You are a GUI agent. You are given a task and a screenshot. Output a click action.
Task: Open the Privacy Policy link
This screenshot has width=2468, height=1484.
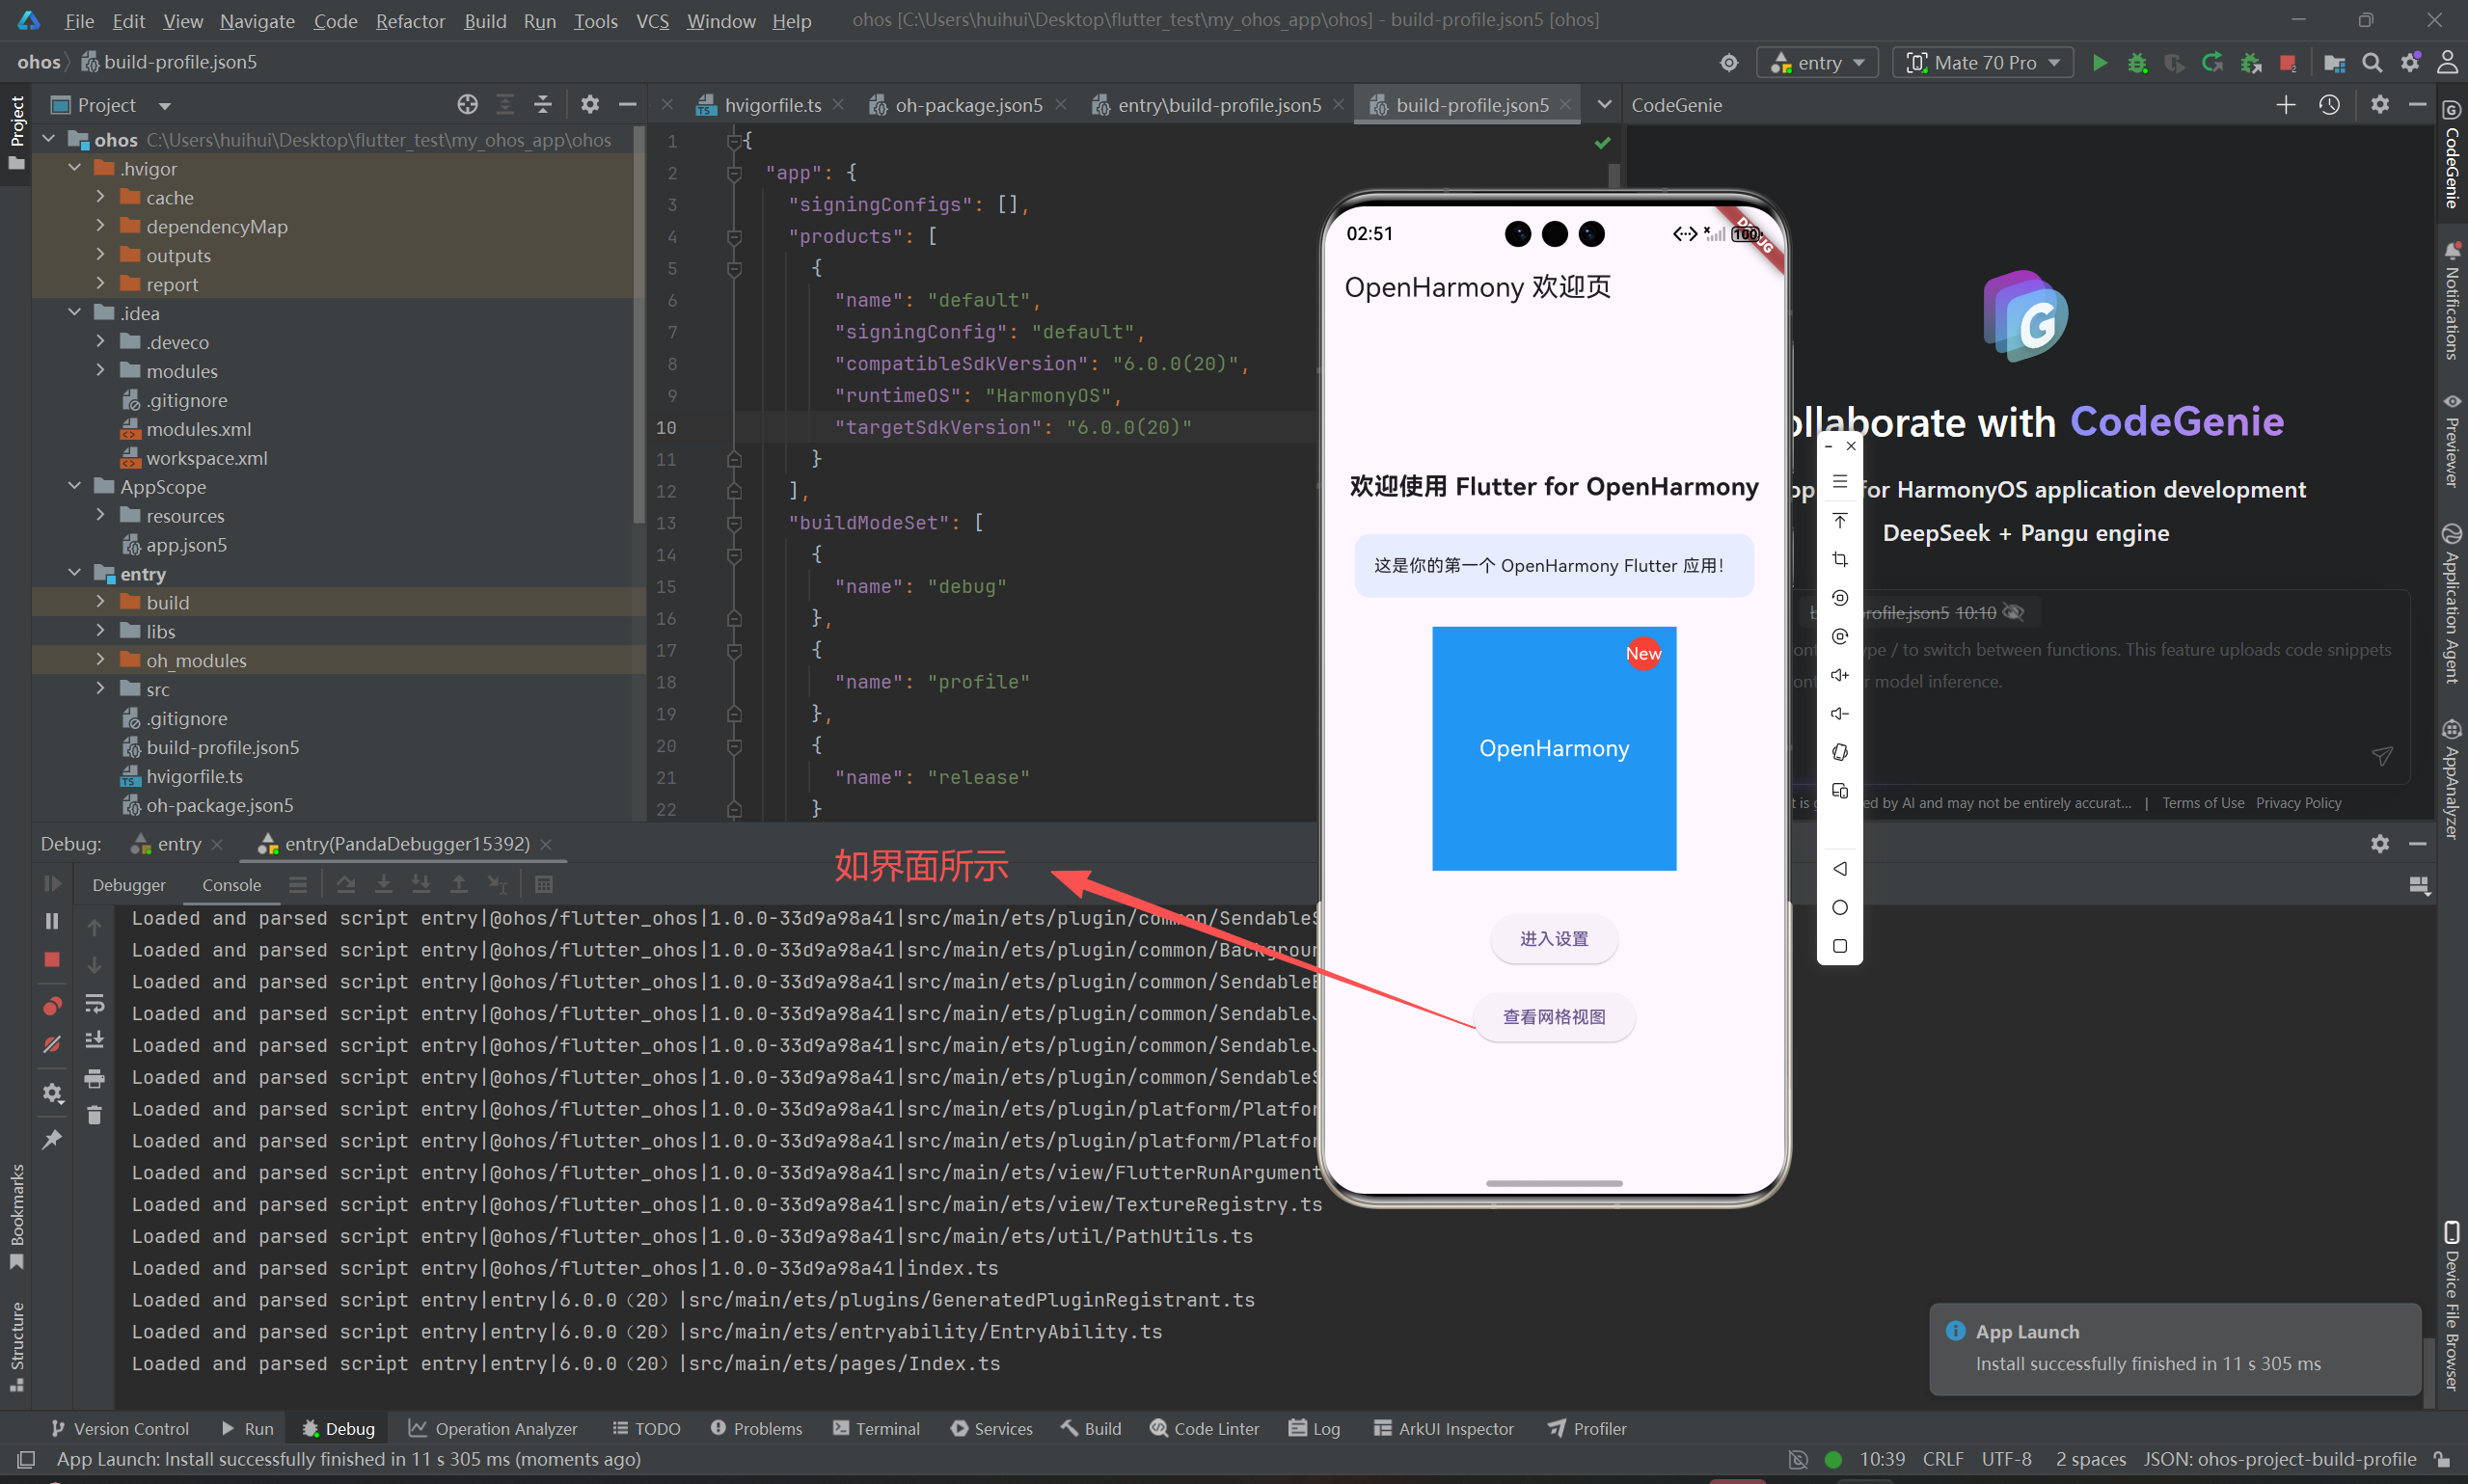click(x=2298, y=803)
